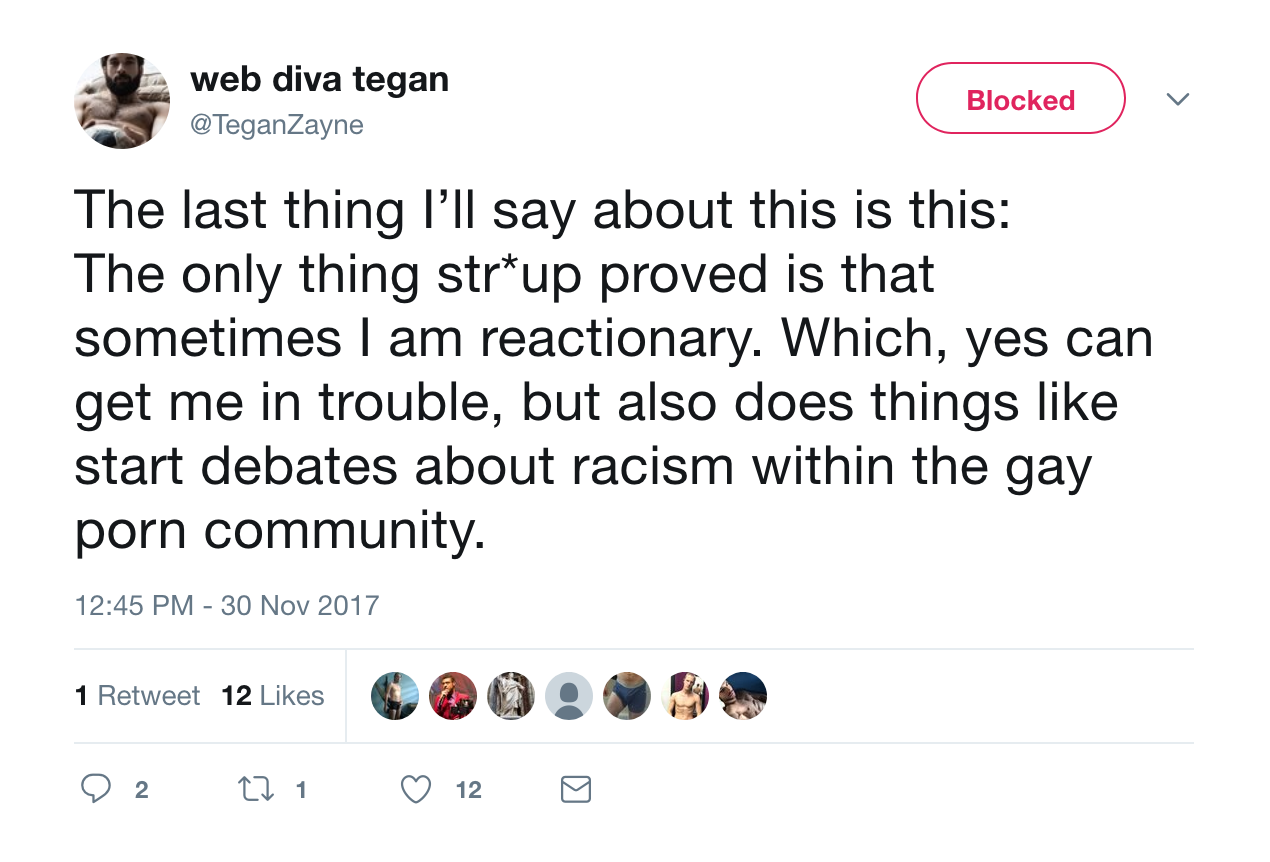Click the envelope direct message icon

click(x=575, y=790)
